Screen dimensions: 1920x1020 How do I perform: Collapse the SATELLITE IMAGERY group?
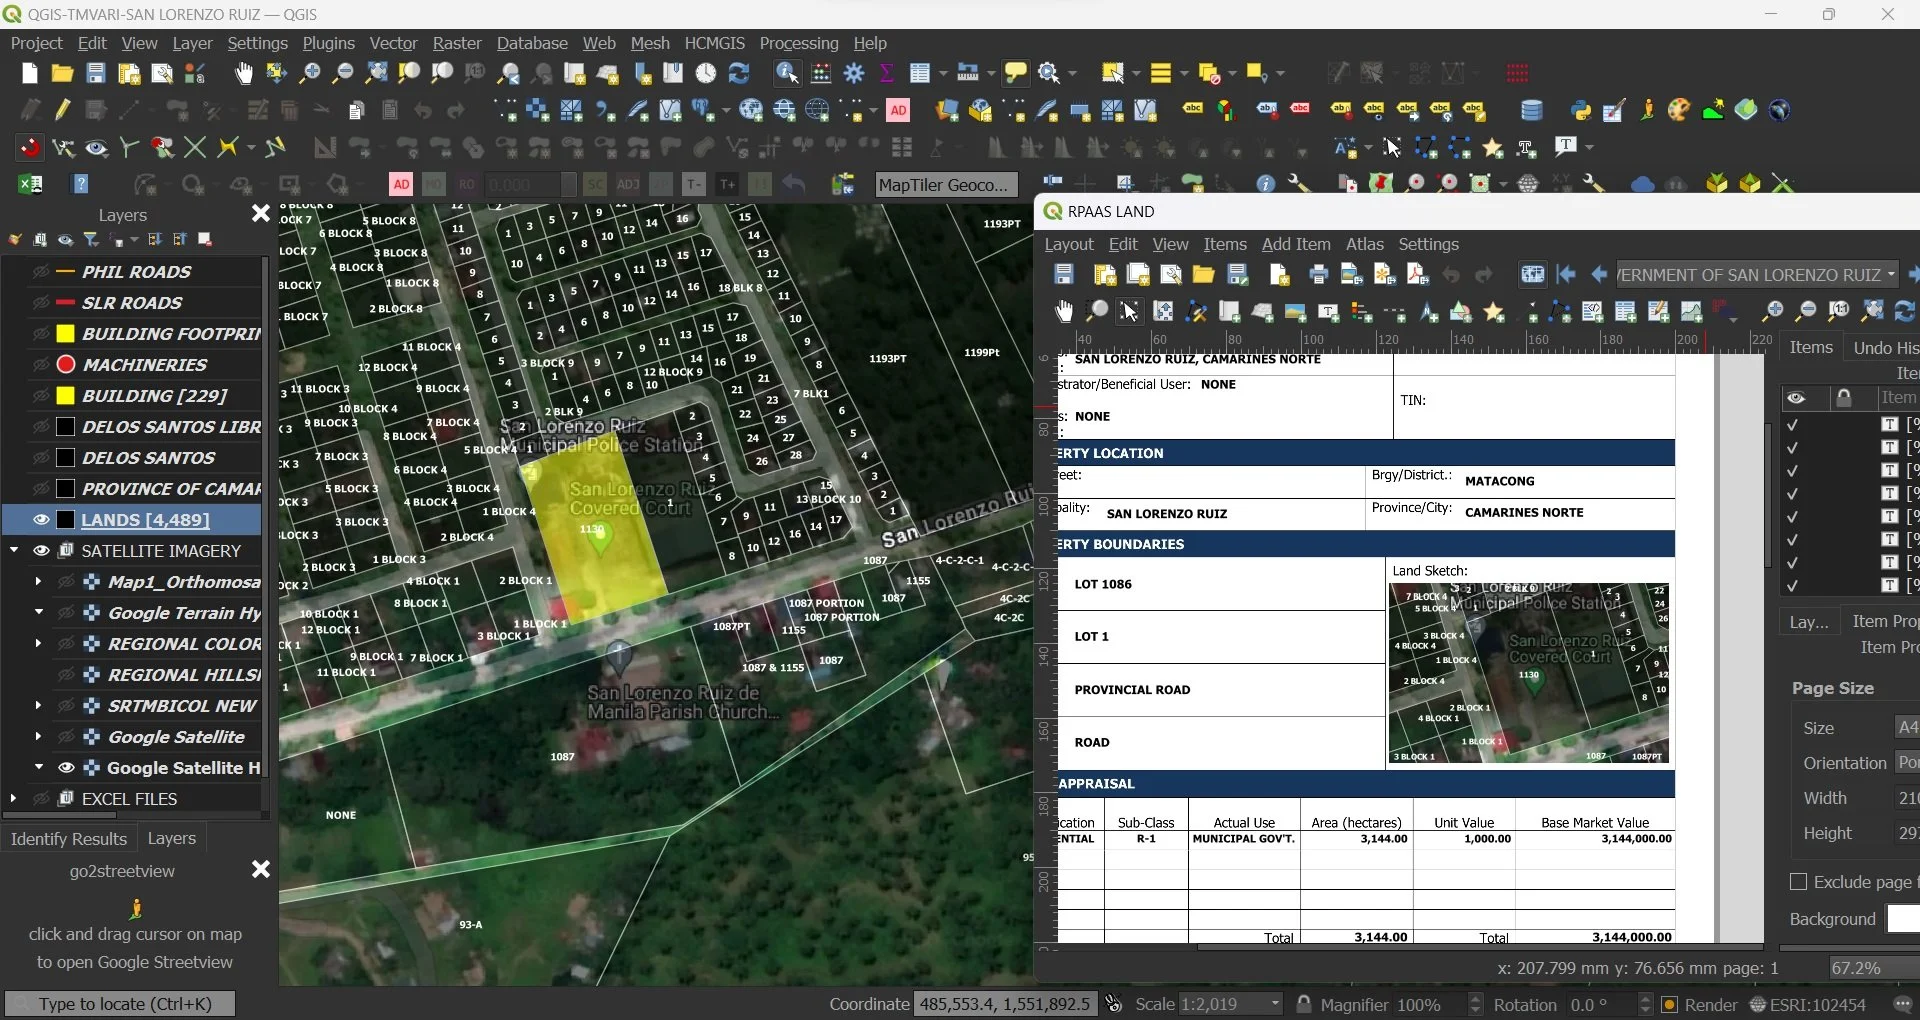click(14, 551)
